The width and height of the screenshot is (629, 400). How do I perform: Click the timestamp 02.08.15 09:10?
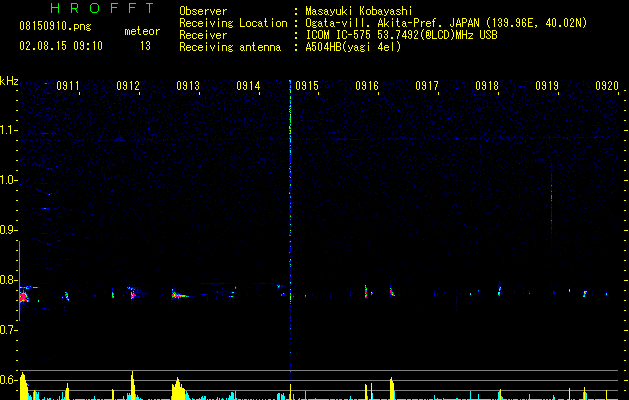pyautogui.click(x=61, y=46)
